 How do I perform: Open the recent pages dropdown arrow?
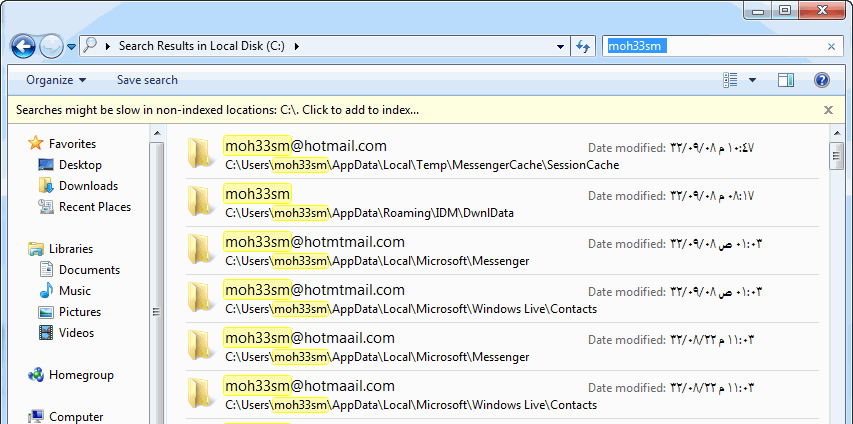(71, 47)
